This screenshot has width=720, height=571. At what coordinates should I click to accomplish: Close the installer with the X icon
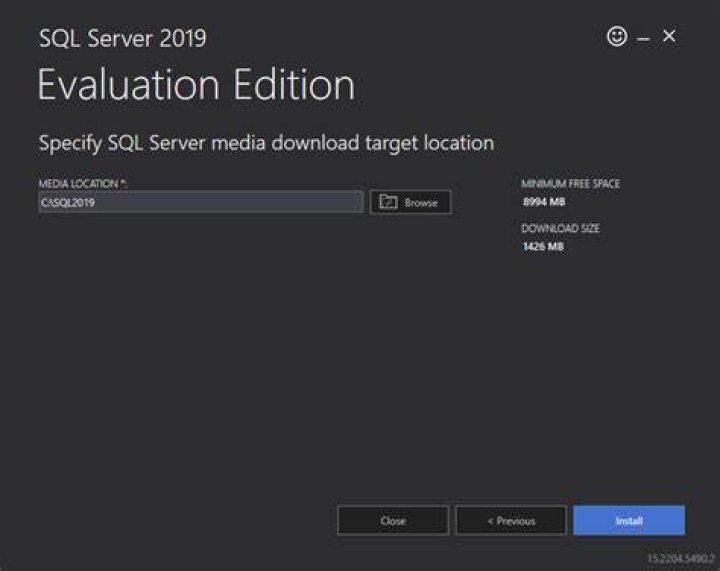(x=669, y=36)
